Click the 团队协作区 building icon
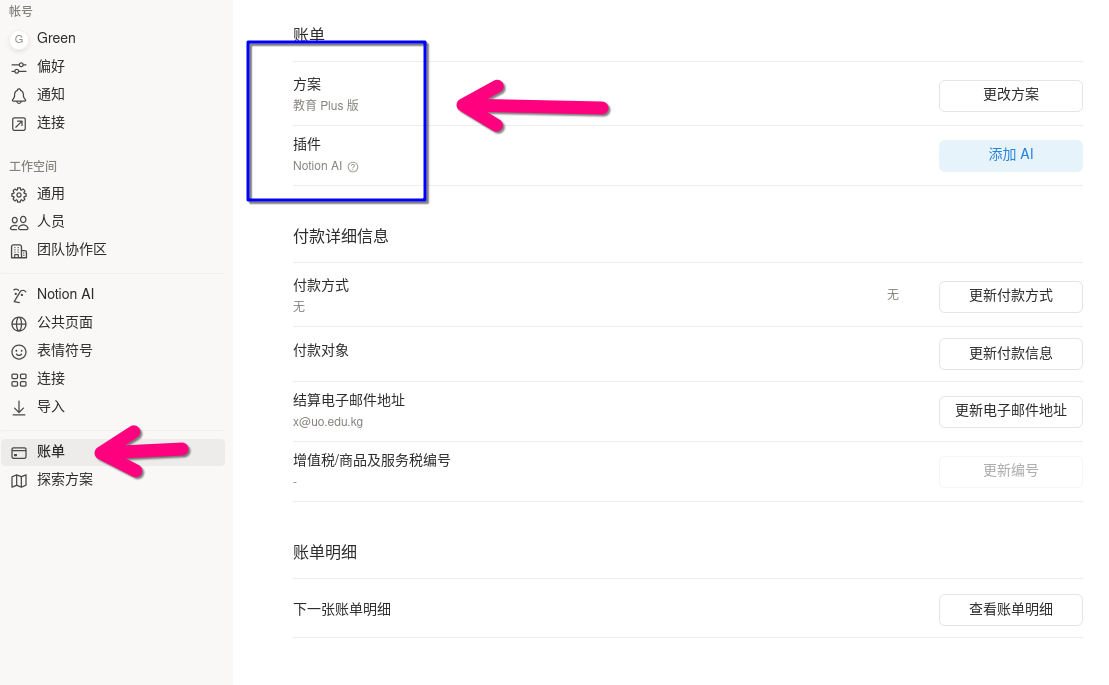1109x685 pixels. point(19,250)
